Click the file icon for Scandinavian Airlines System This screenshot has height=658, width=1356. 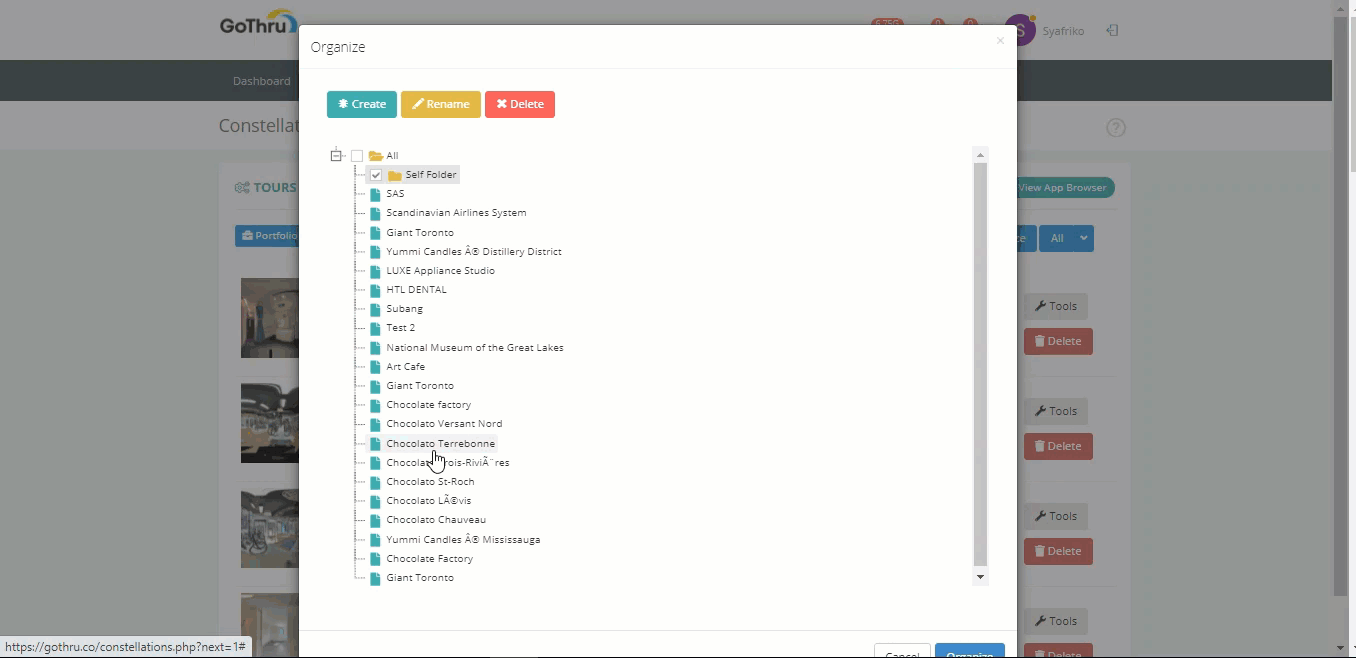tap(375, 213)
